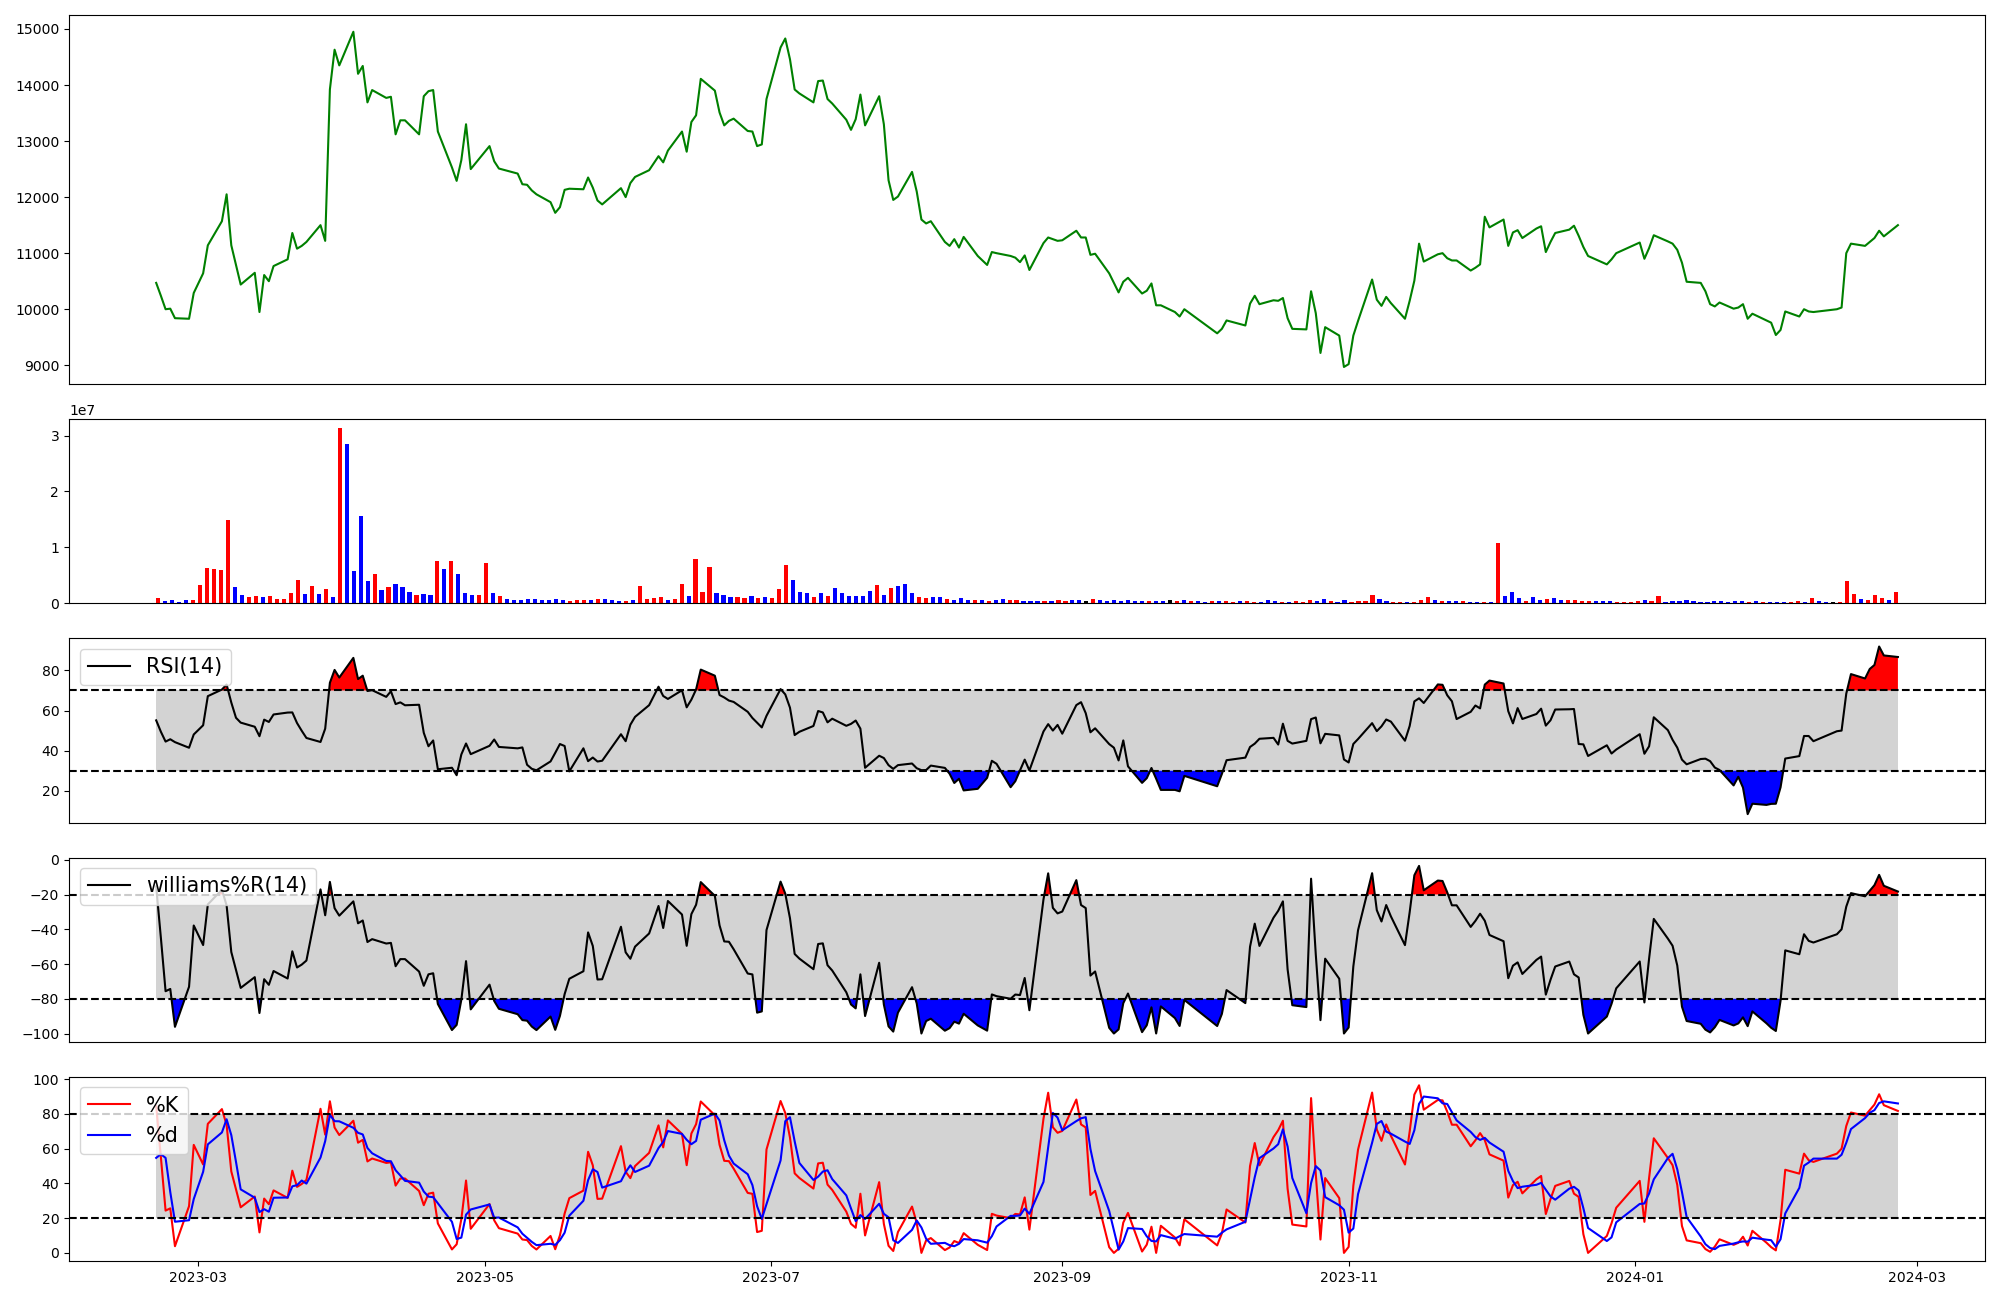Click the RSI(14) legend label
Screen dimensions: 2000x1300
pos(184,666)
